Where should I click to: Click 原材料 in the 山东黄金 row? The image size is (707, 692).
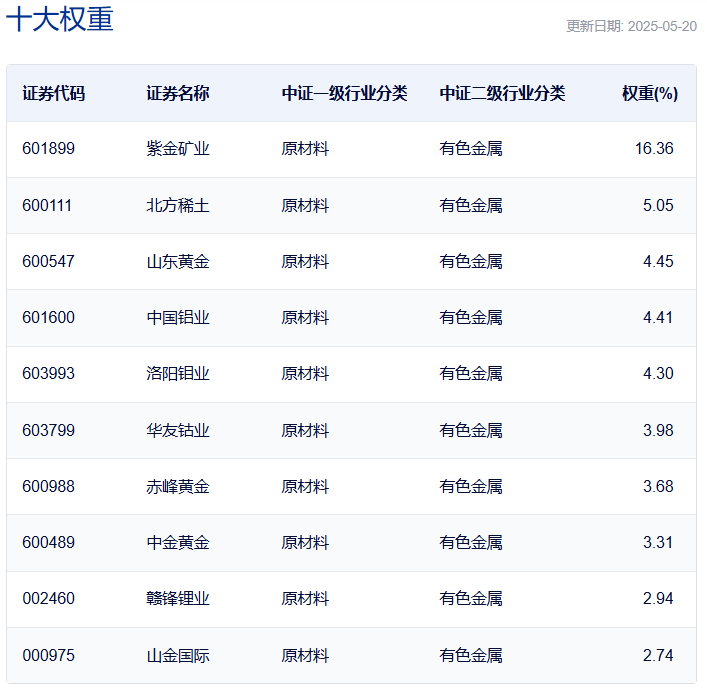point(305,261)
